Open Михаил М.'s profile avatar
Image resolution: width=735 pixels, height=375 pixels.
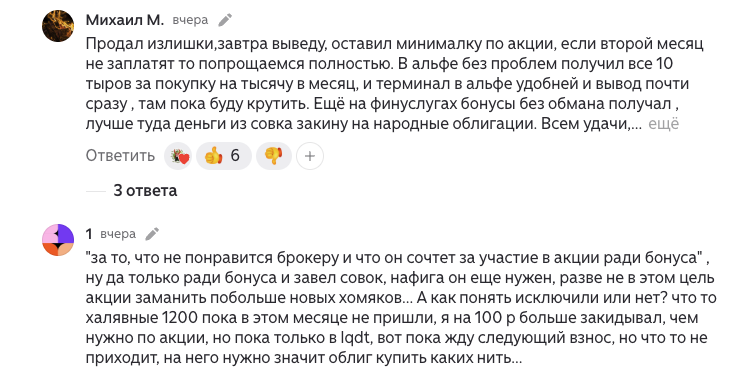[x=58, y=26]
